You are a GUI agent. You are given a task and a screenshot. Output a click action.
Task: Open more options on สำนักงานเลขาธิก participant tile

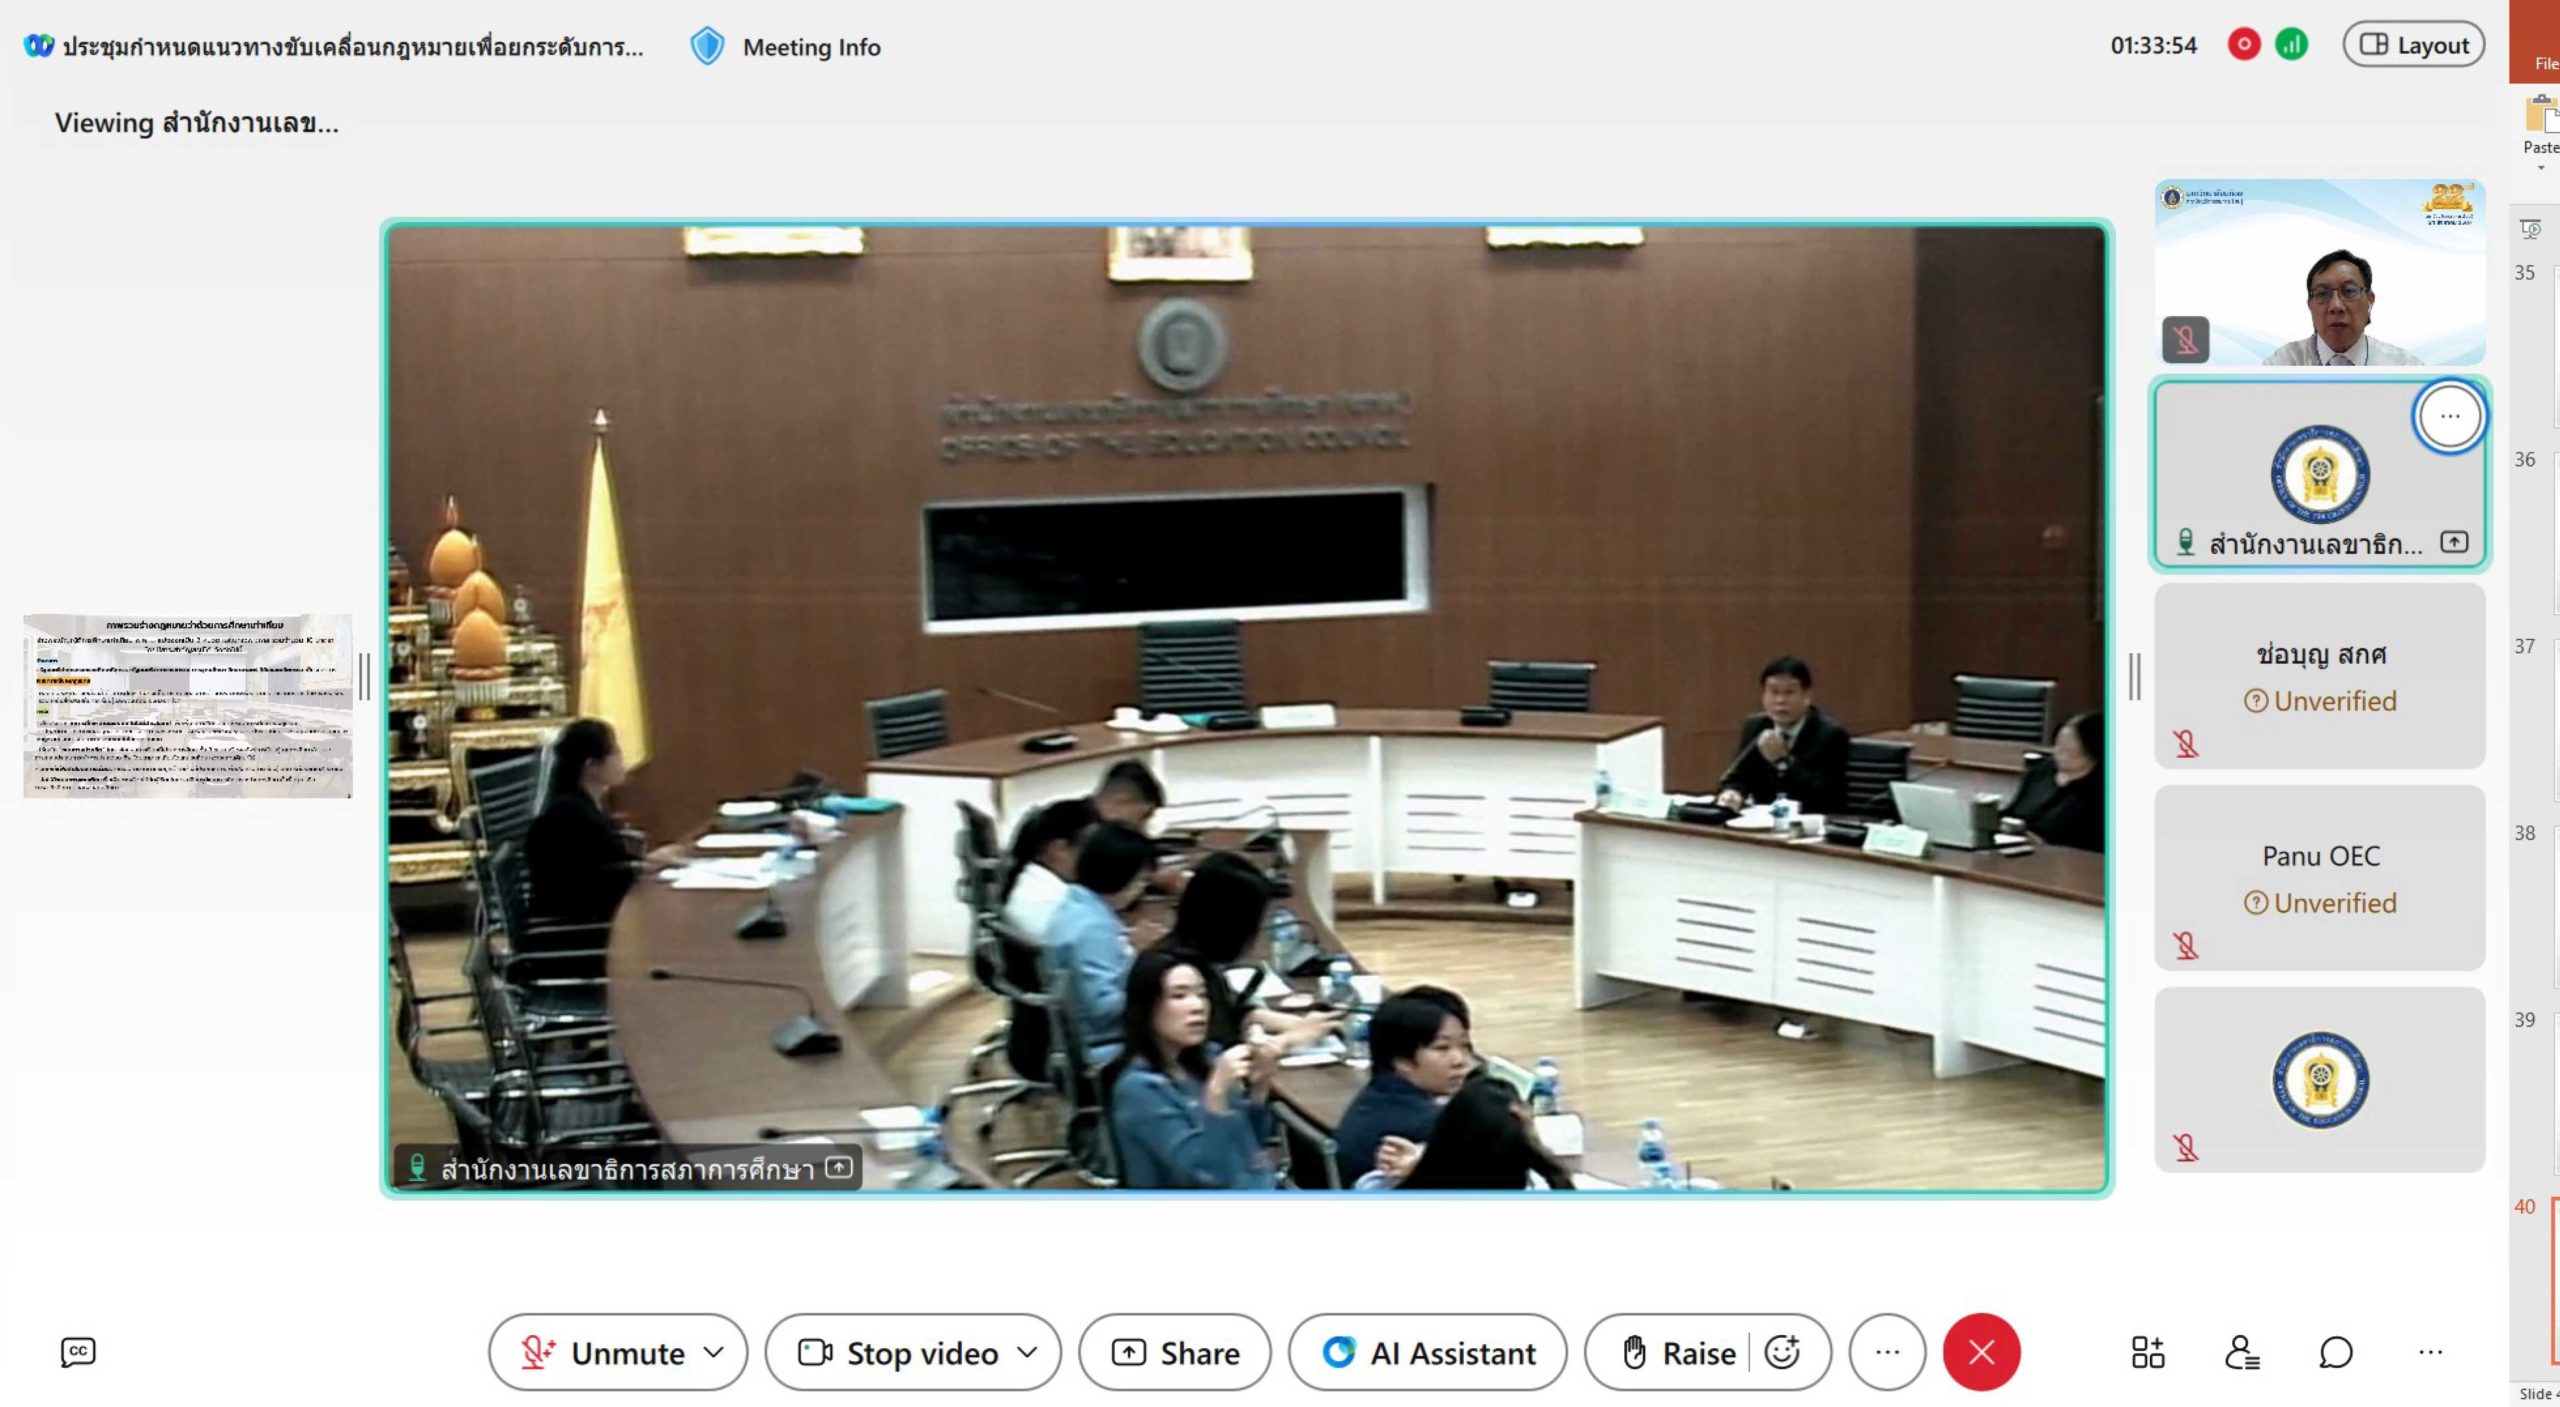tap(2448, 416)
